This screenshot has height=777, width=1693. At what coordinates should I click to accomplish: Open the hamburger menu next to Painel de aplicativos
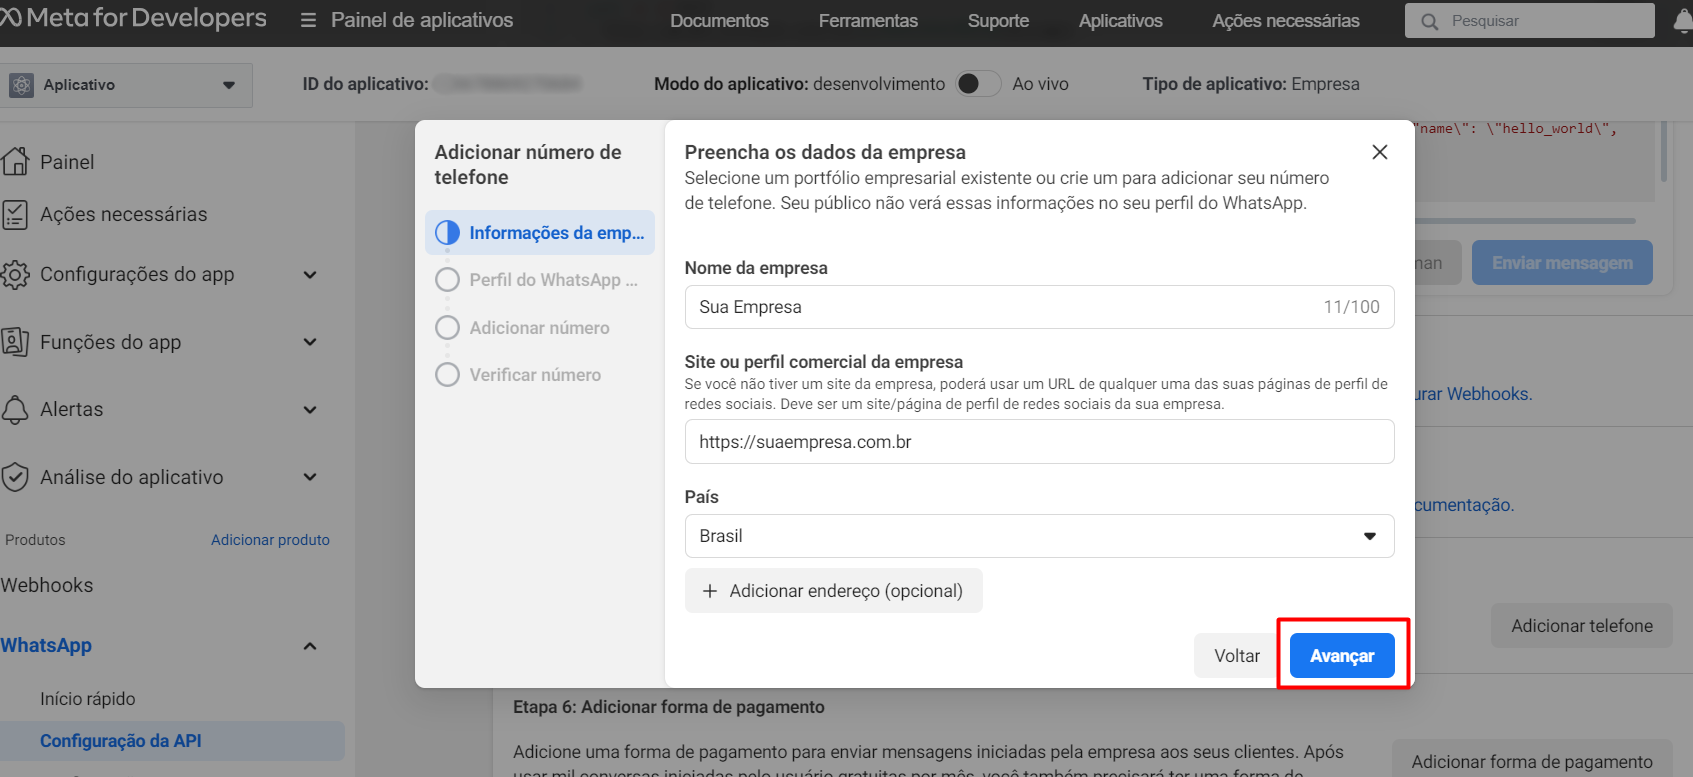[x=308, y=20]
